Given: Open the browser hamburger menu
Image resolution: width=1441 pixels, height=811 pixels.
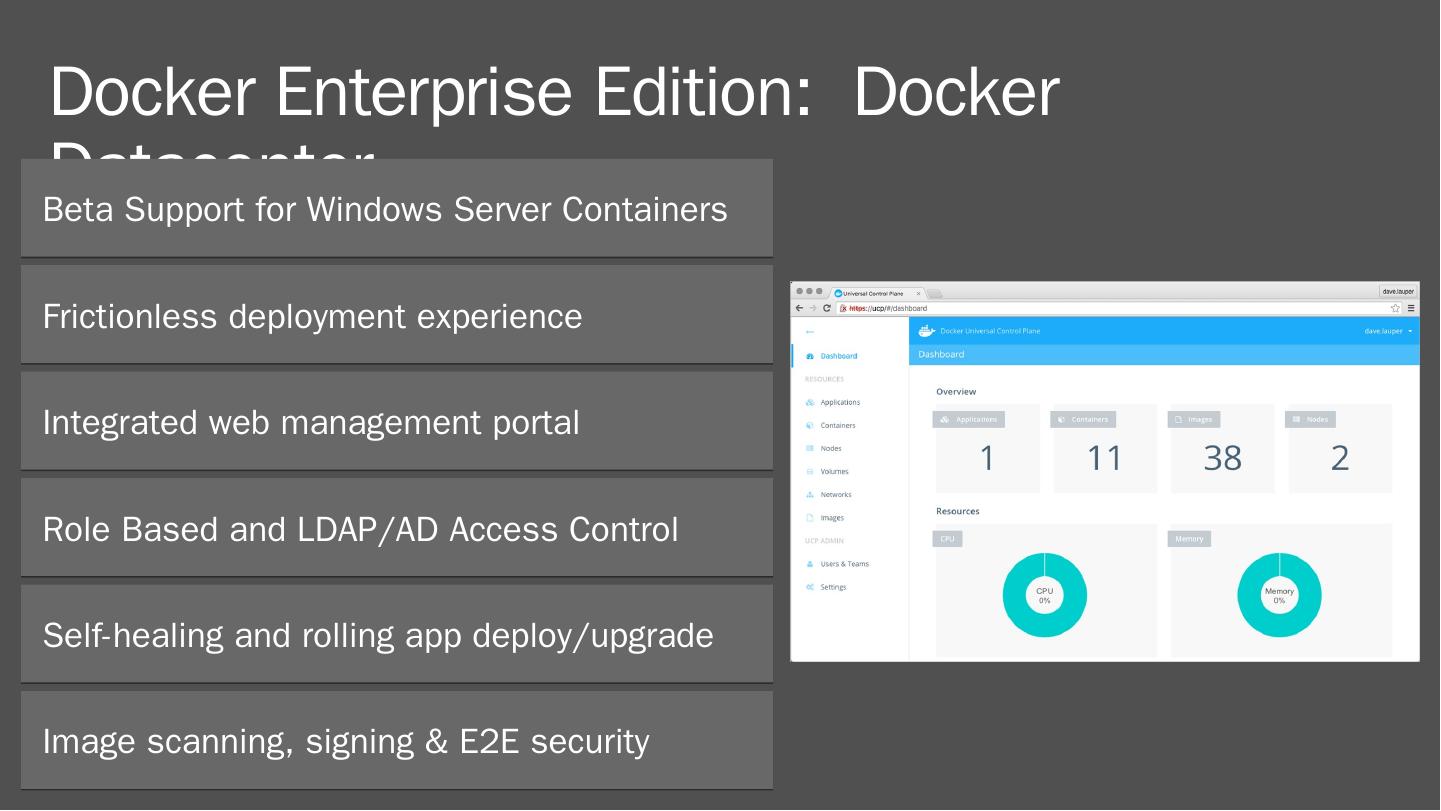Looking at the screenshot, I should (1411, 308).
